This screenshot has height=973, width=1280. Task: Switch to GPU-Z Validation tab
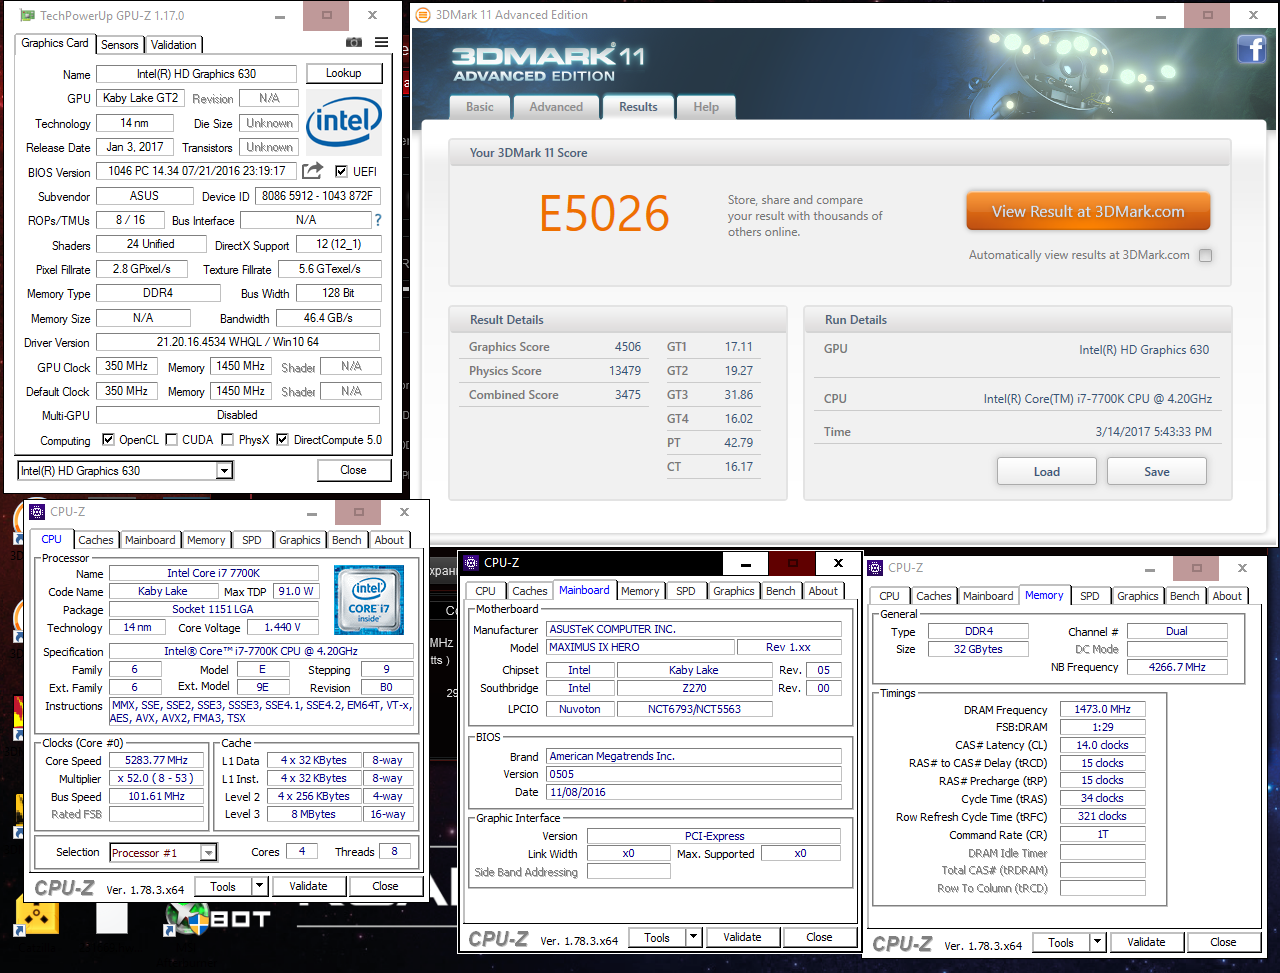click(174, 45)
